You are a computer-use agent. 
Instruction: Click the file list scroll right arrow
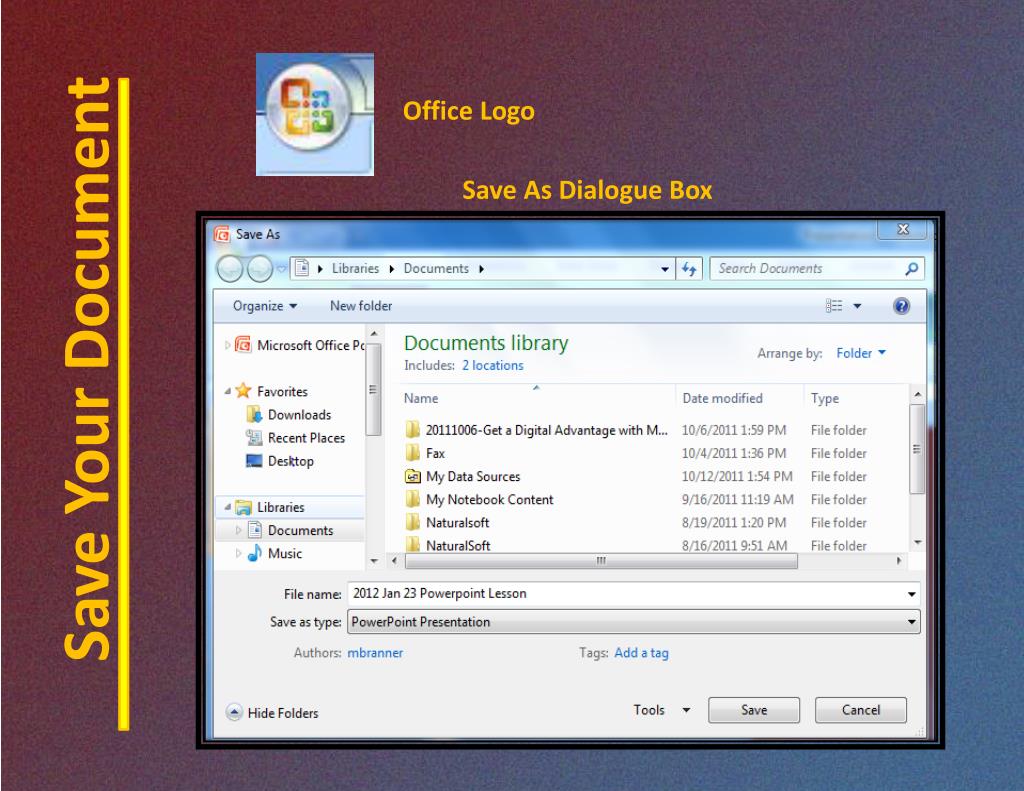(899, 560)
